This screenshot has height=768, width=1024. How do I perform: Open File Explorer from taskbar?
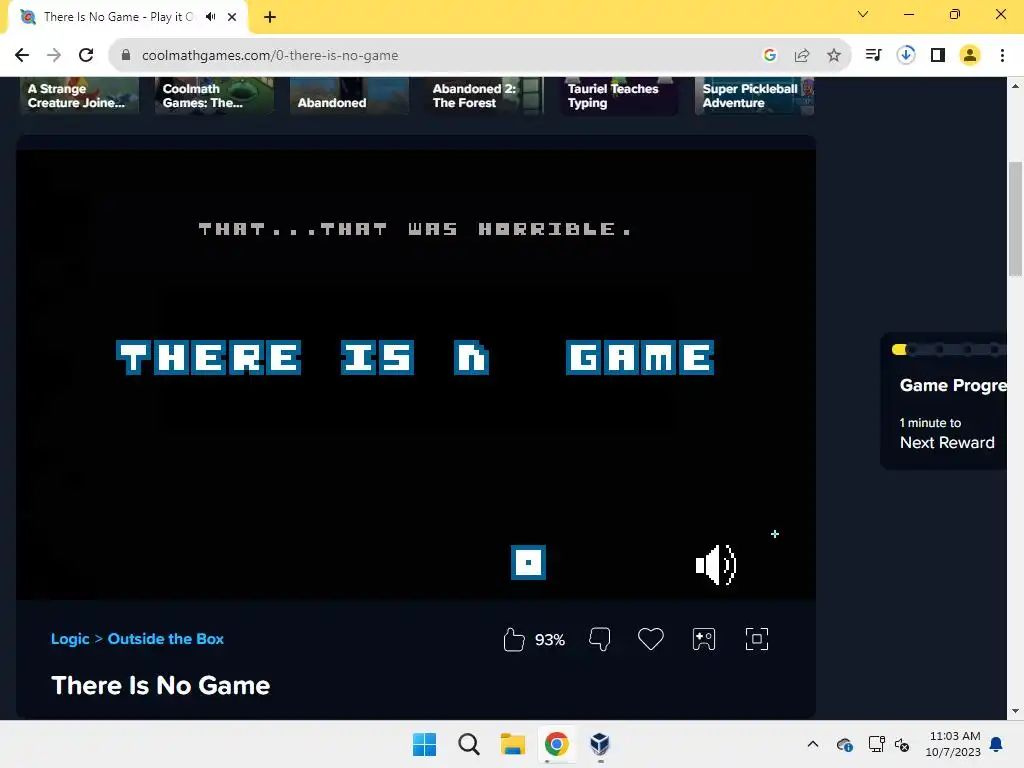pos(513,744)
